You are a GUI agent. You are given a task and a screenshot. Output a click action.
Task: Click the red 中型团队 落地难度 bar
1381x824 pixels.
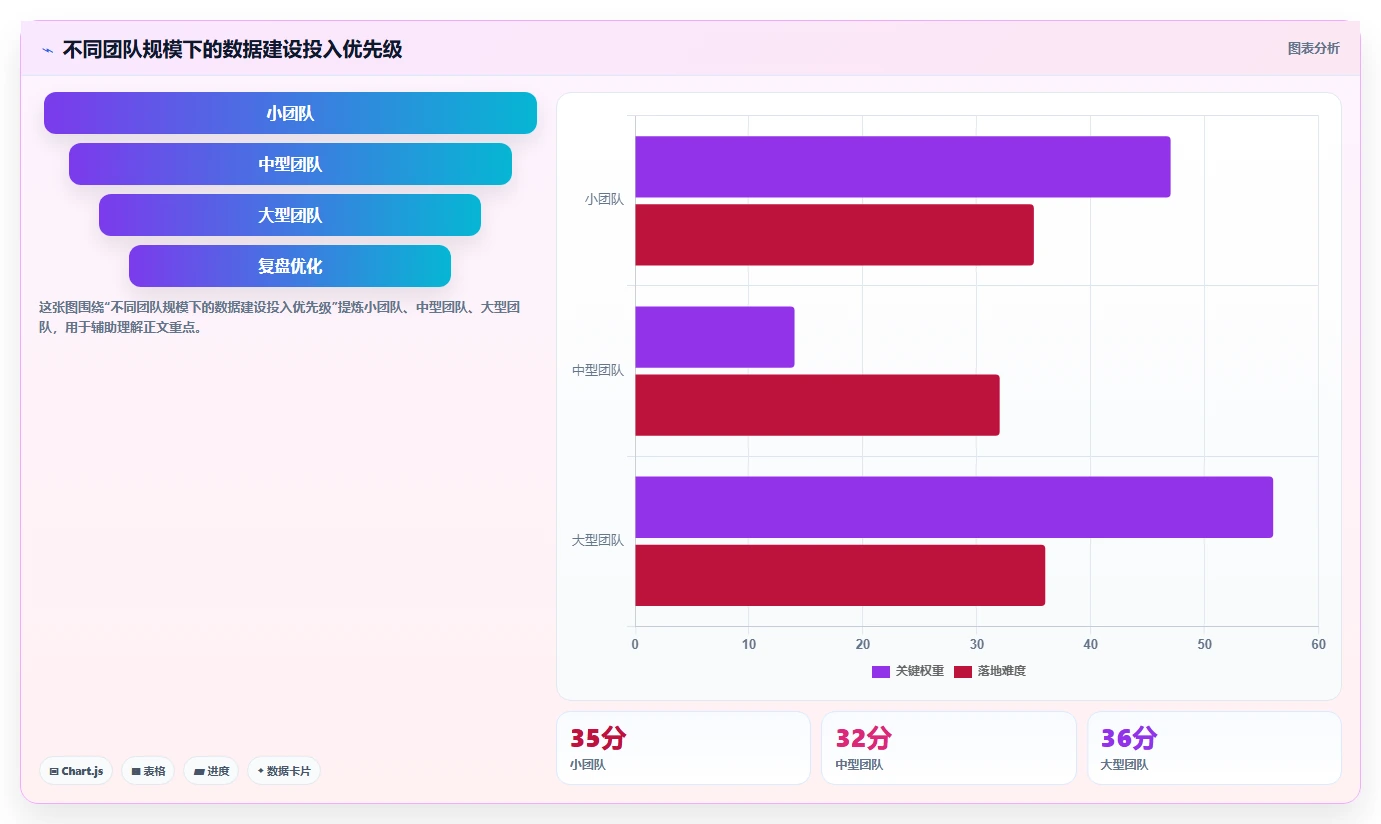(817, 405)
